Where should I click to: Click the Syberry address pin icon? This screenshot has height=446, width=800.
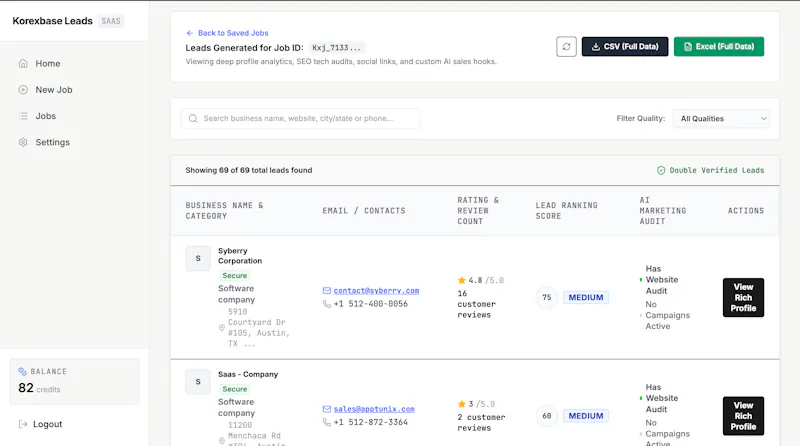pyautogui.click(x=222, y=328)
